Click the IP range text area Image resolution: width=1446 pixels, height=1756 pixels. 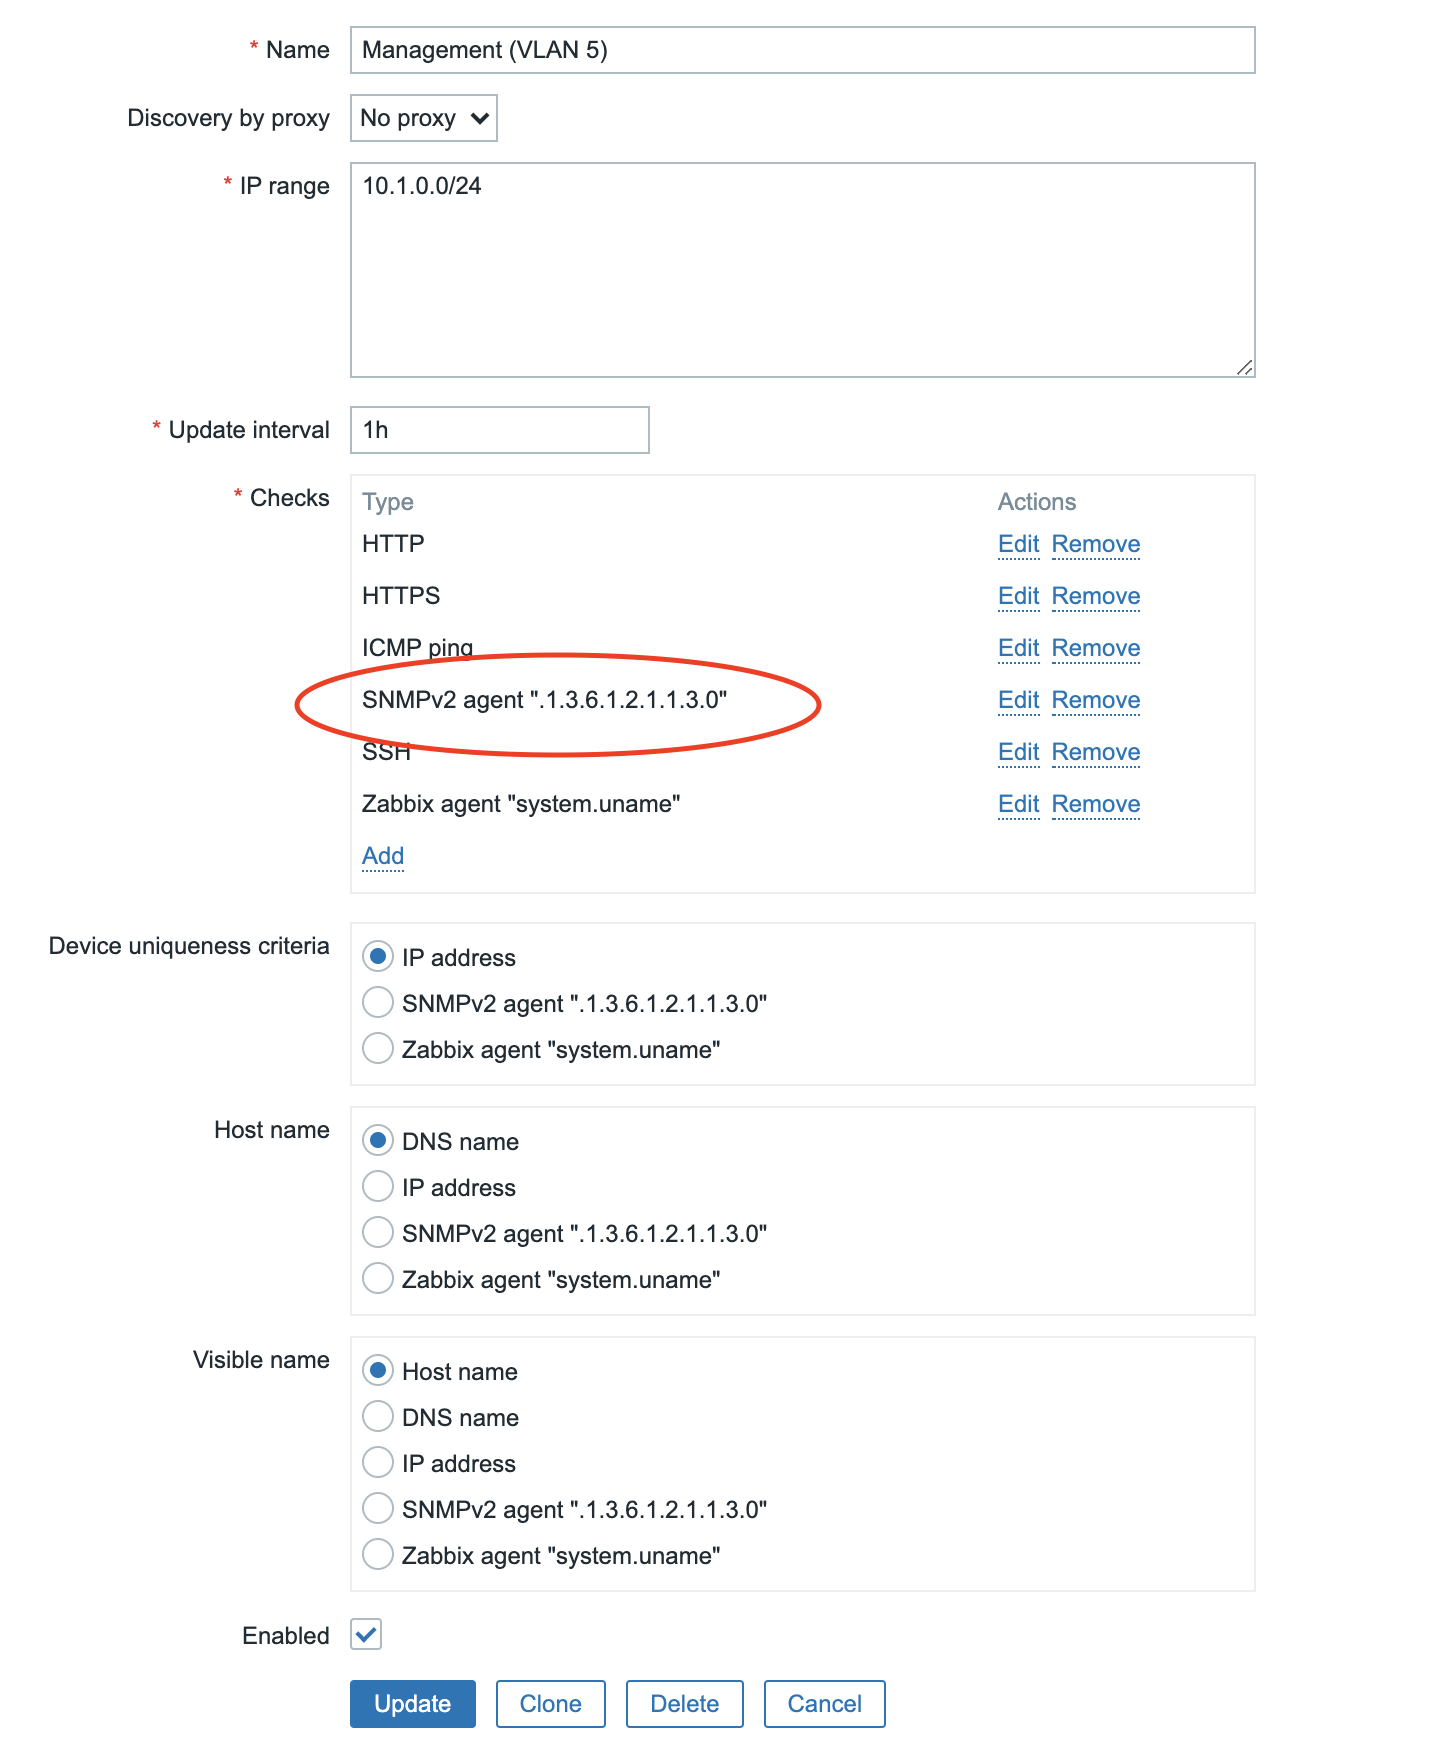click(x=802, y=270)
